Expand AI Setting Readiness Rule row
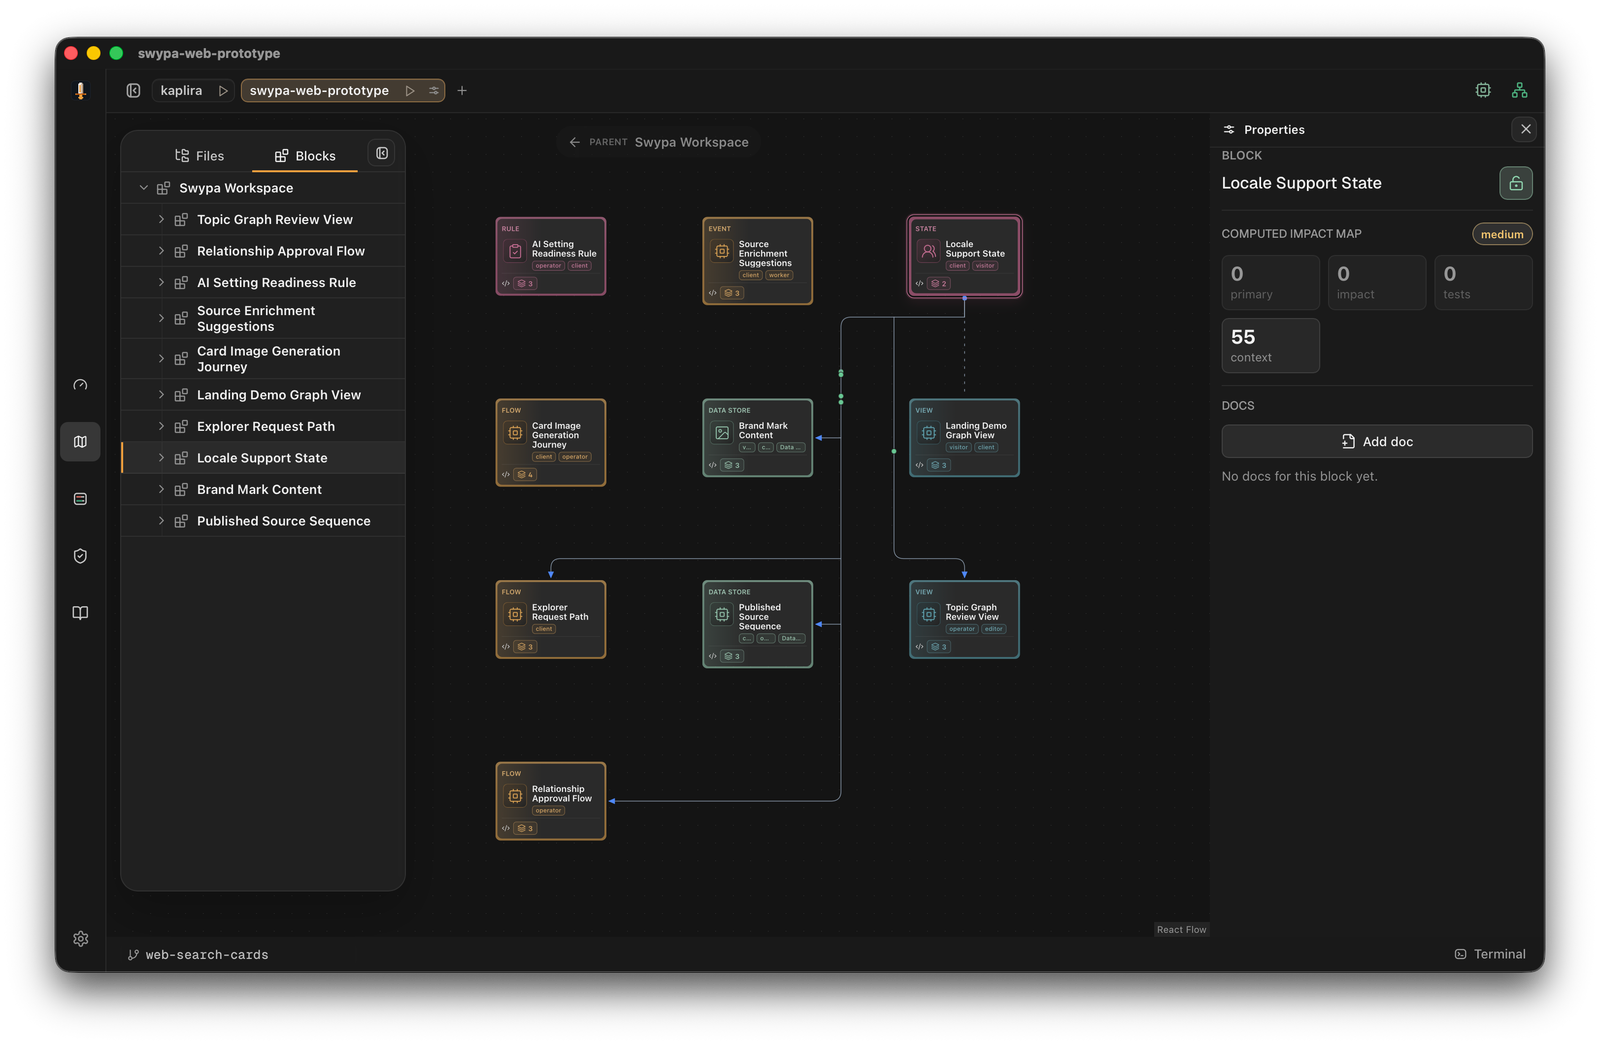Image resolution: width=1600 pixels, height=1045 pixels. (161, 282)
